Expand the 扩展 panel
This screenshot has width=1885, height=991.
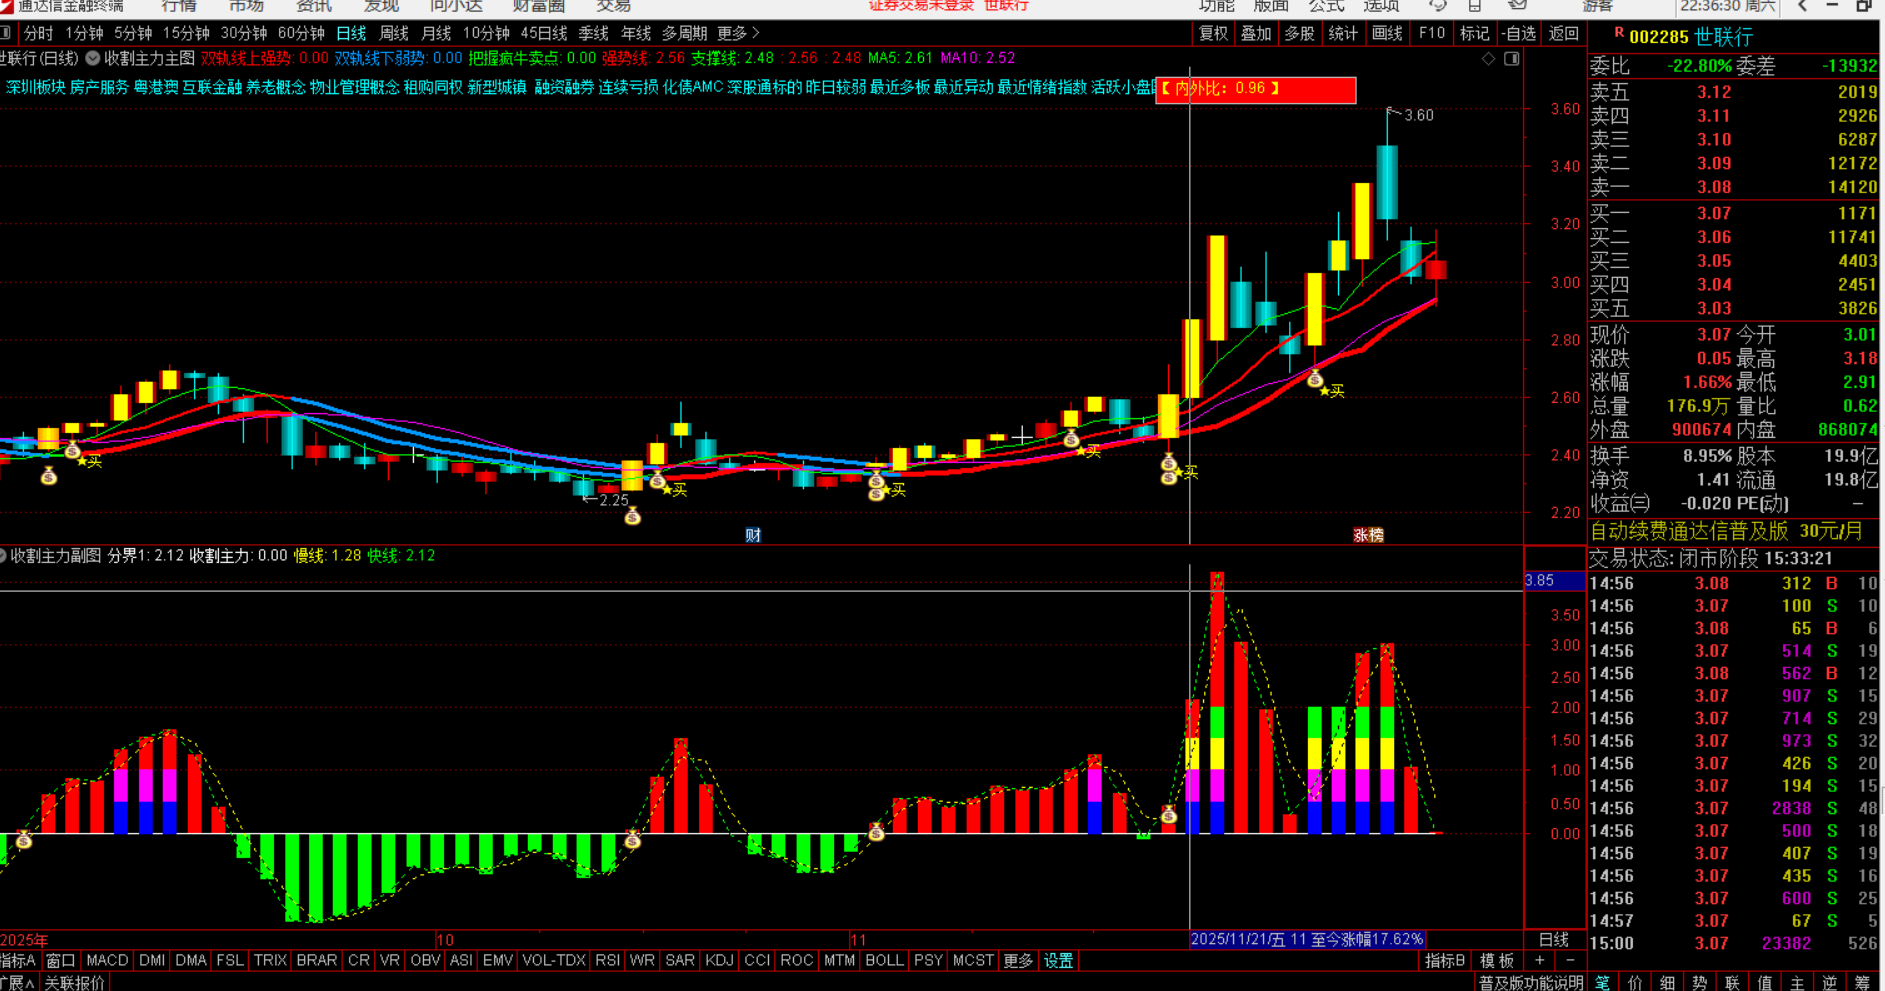(x=18, y=982)
